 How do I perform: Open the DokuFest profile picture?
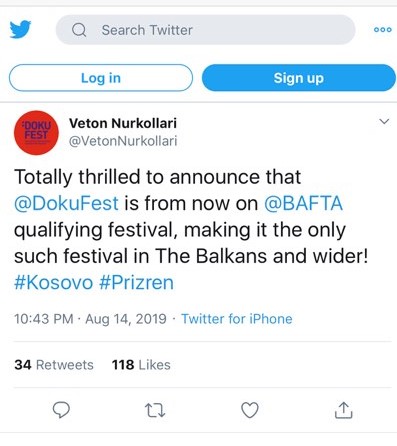point(36,133)
